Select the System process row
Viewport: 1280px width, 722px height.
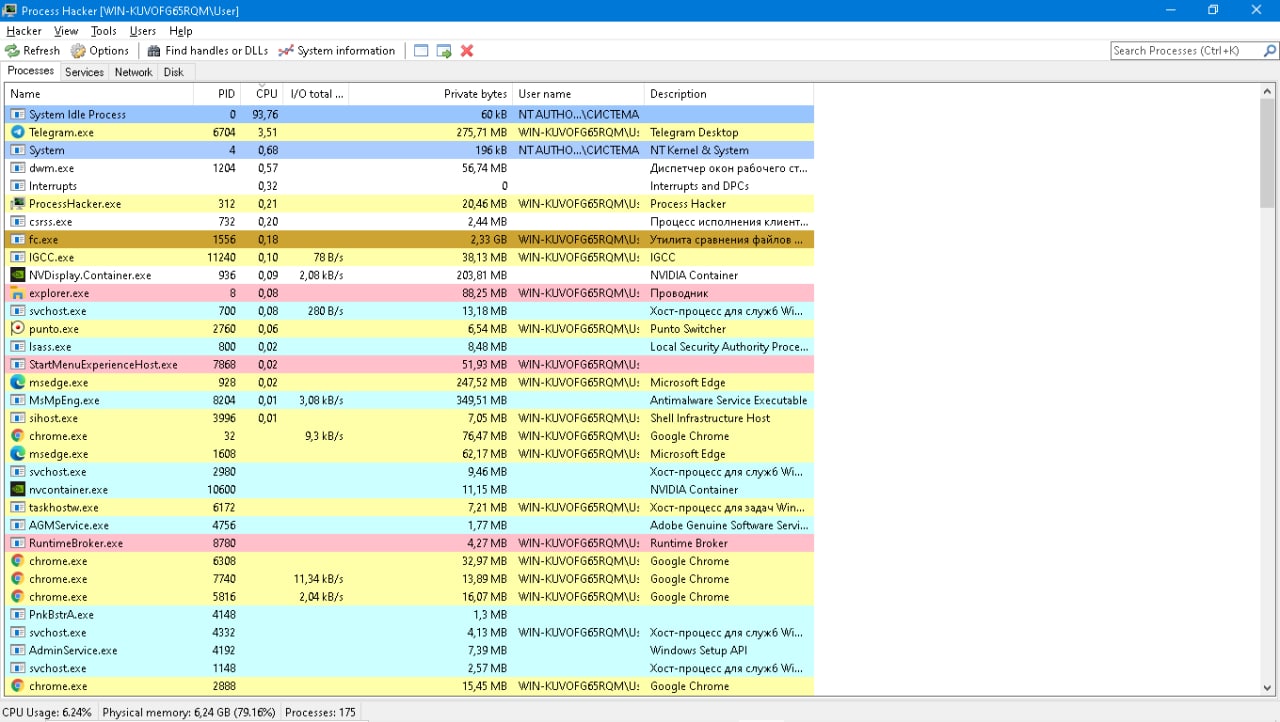coord(409,150)
